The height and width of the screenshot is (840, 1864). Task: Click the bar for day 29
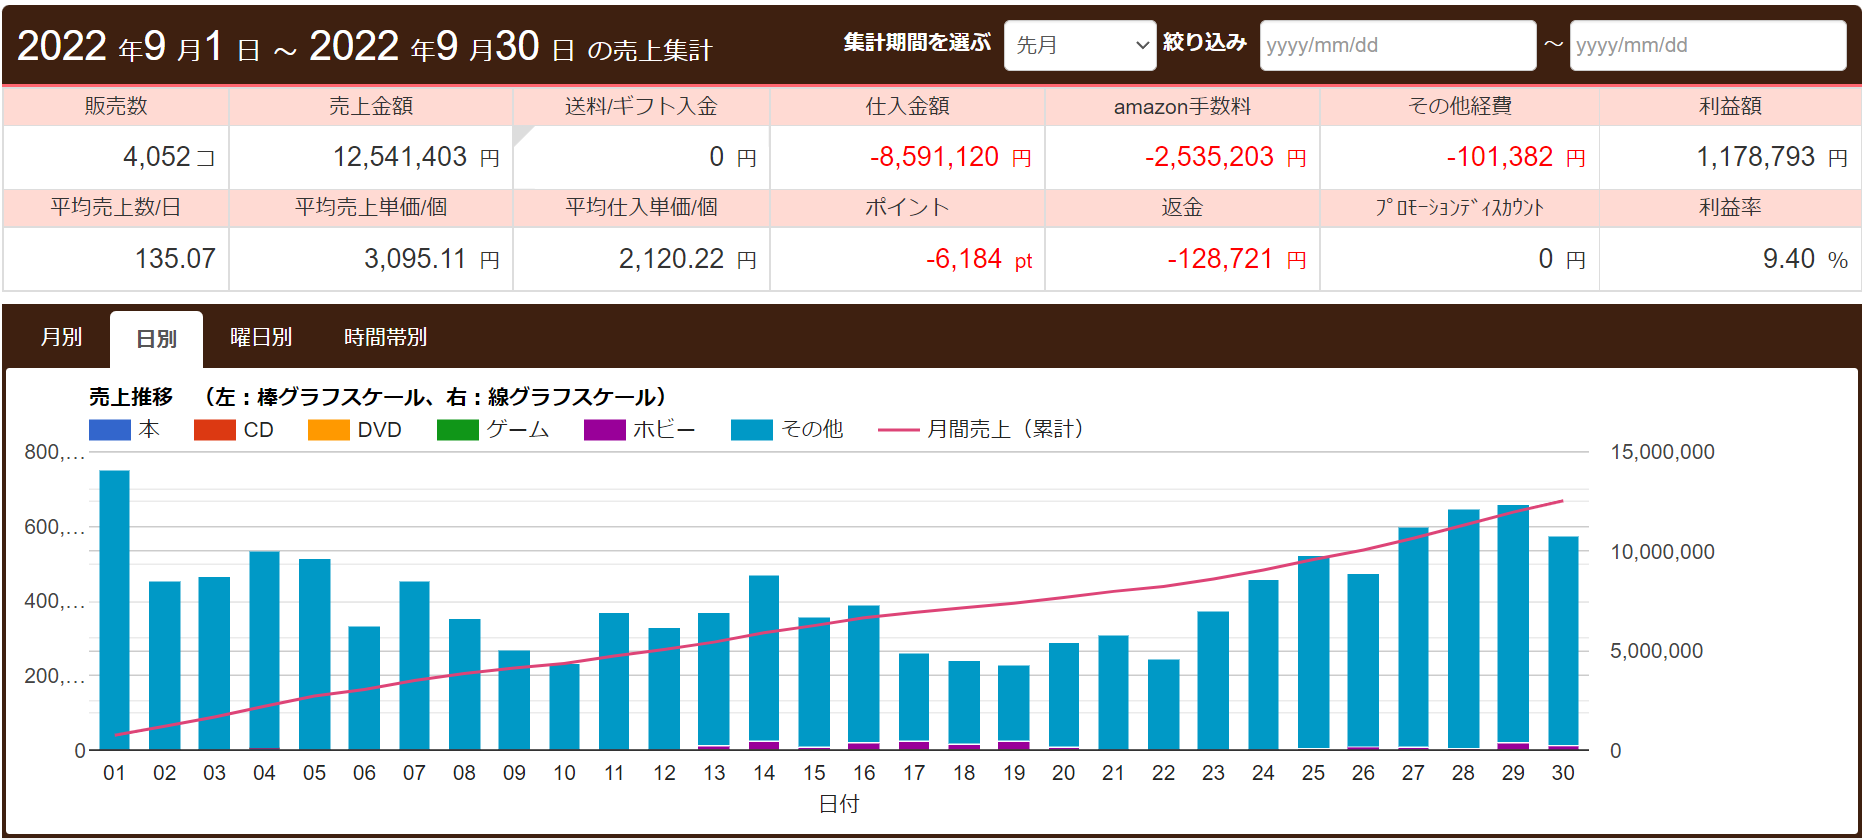(1513, 625)
